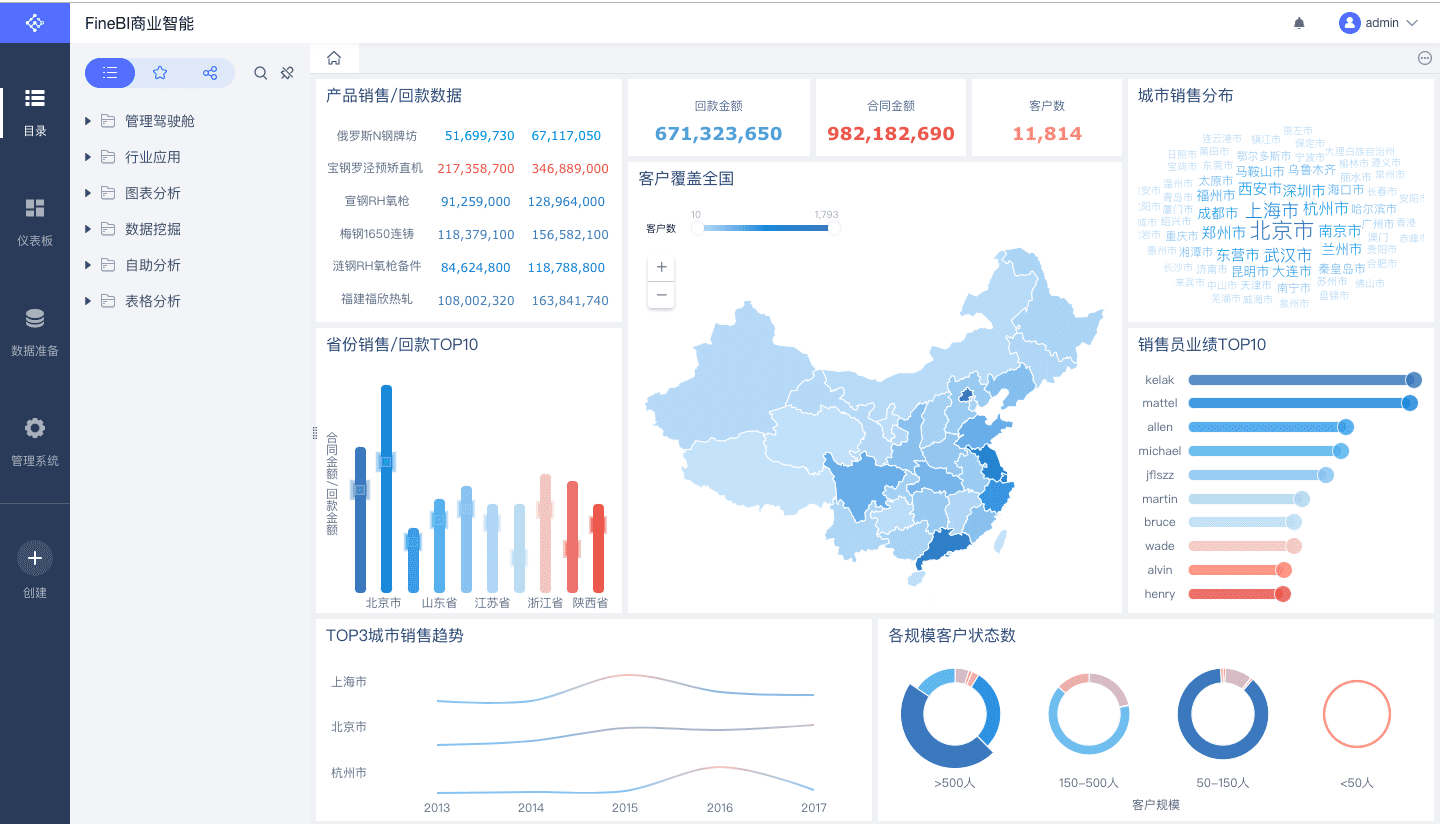Click the 陕西省 bar axis label

pos(590,603)
